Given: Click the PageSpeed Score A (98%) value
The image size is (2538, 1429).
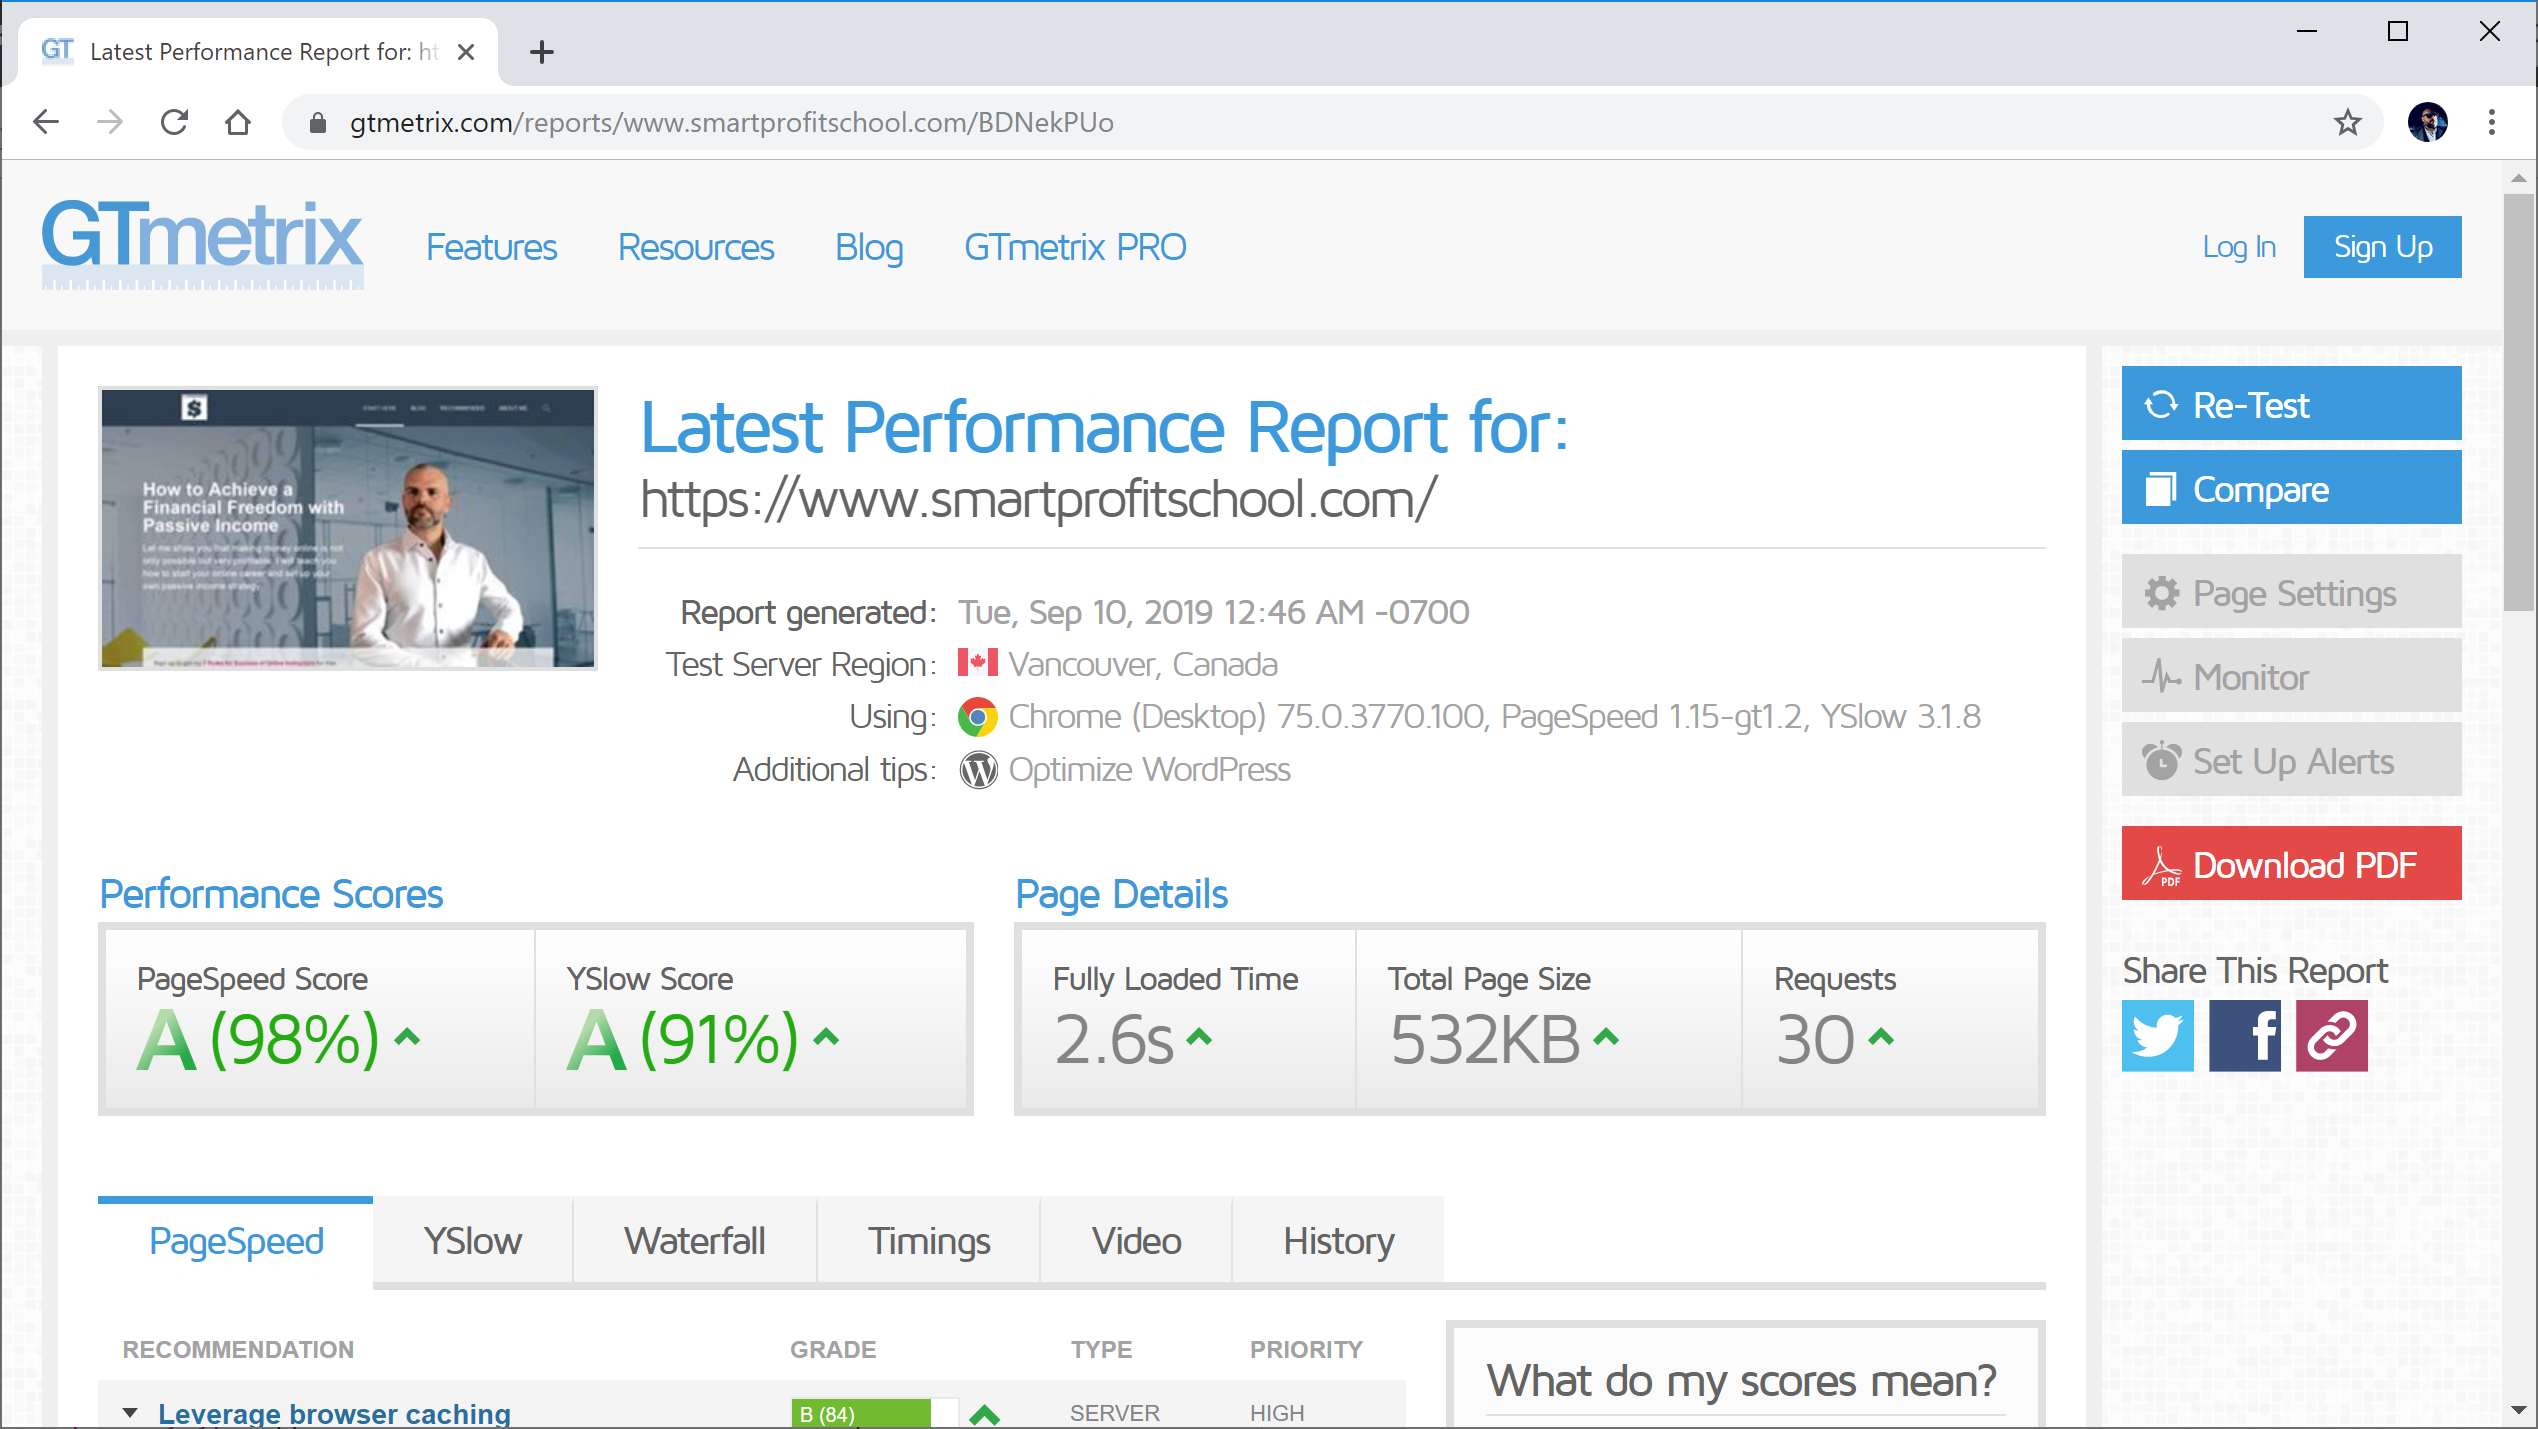Looking at the screenshot, I should 258,1039.
